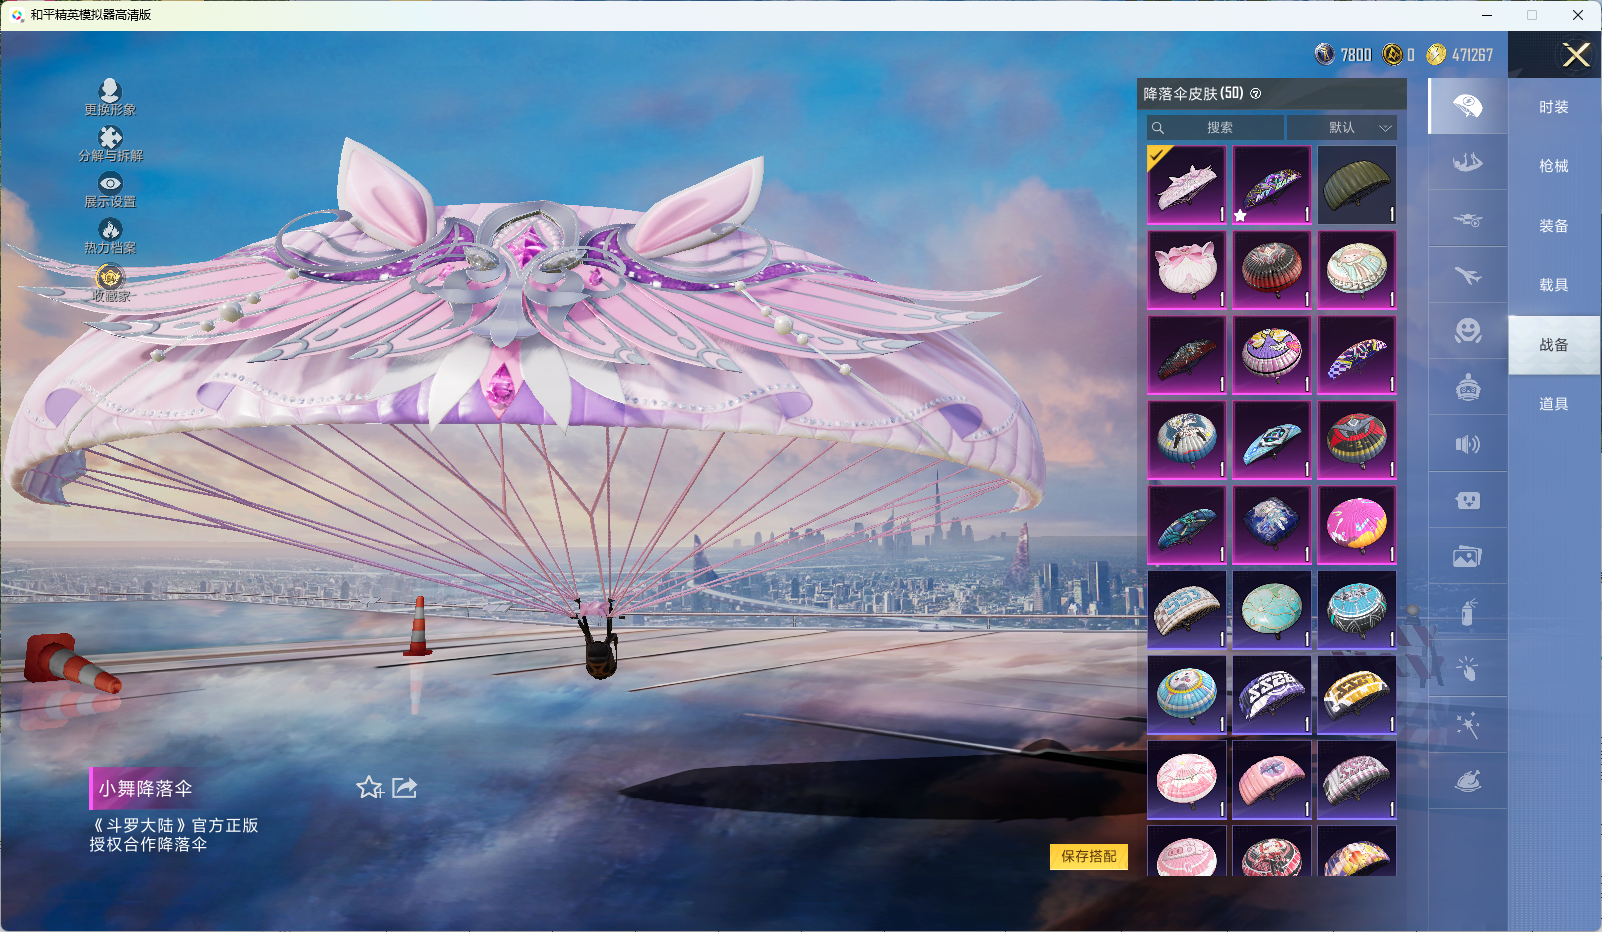The image size is (1602, 932).
Task: Select the roast chicken category icon
Action: tap(1467, 781)
